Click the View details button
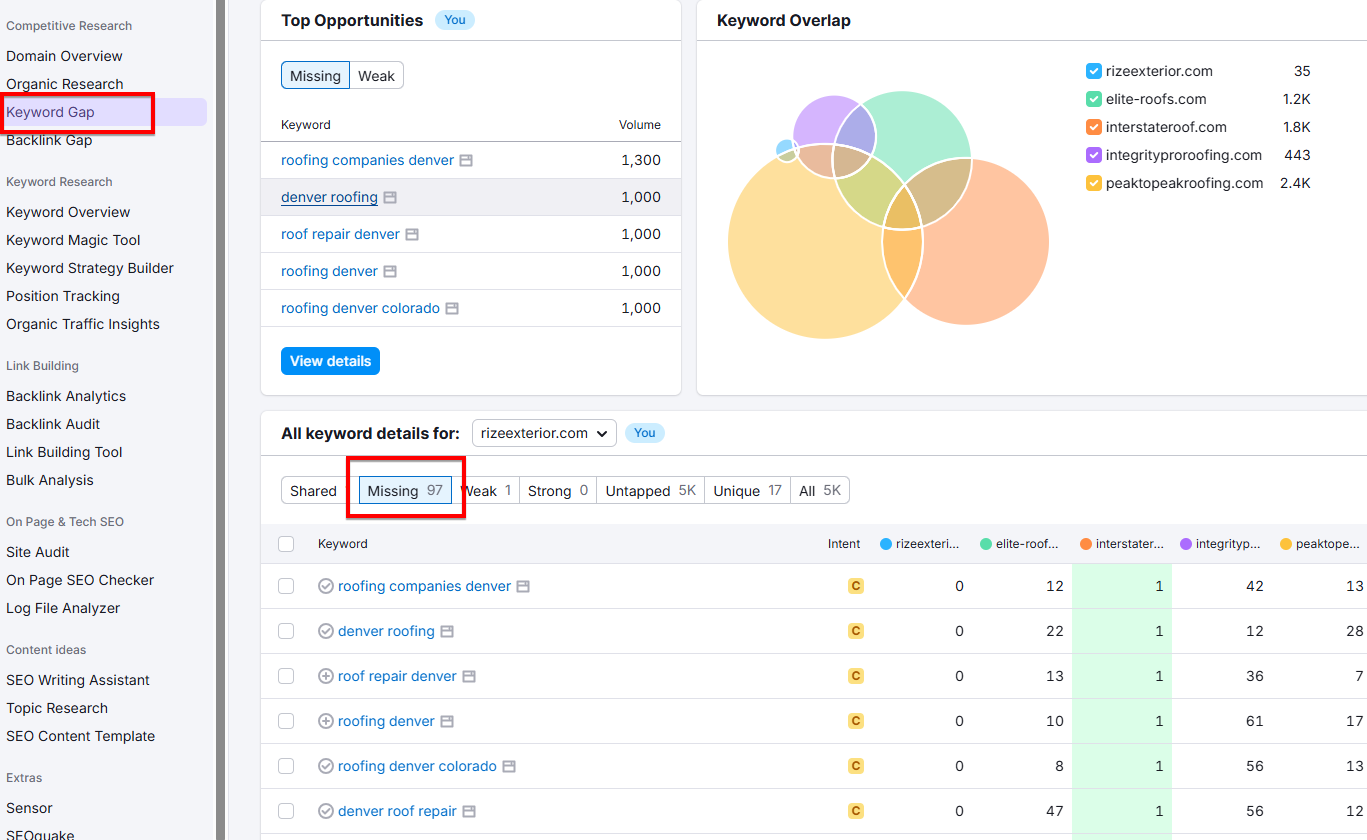This screenshot has height=840, width=1367. coord(330,361)
